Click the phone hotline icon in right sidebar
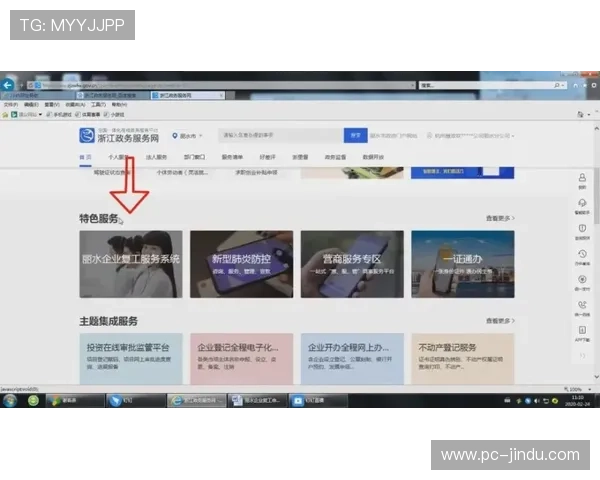The image size is (600, 480). point(582,305)
